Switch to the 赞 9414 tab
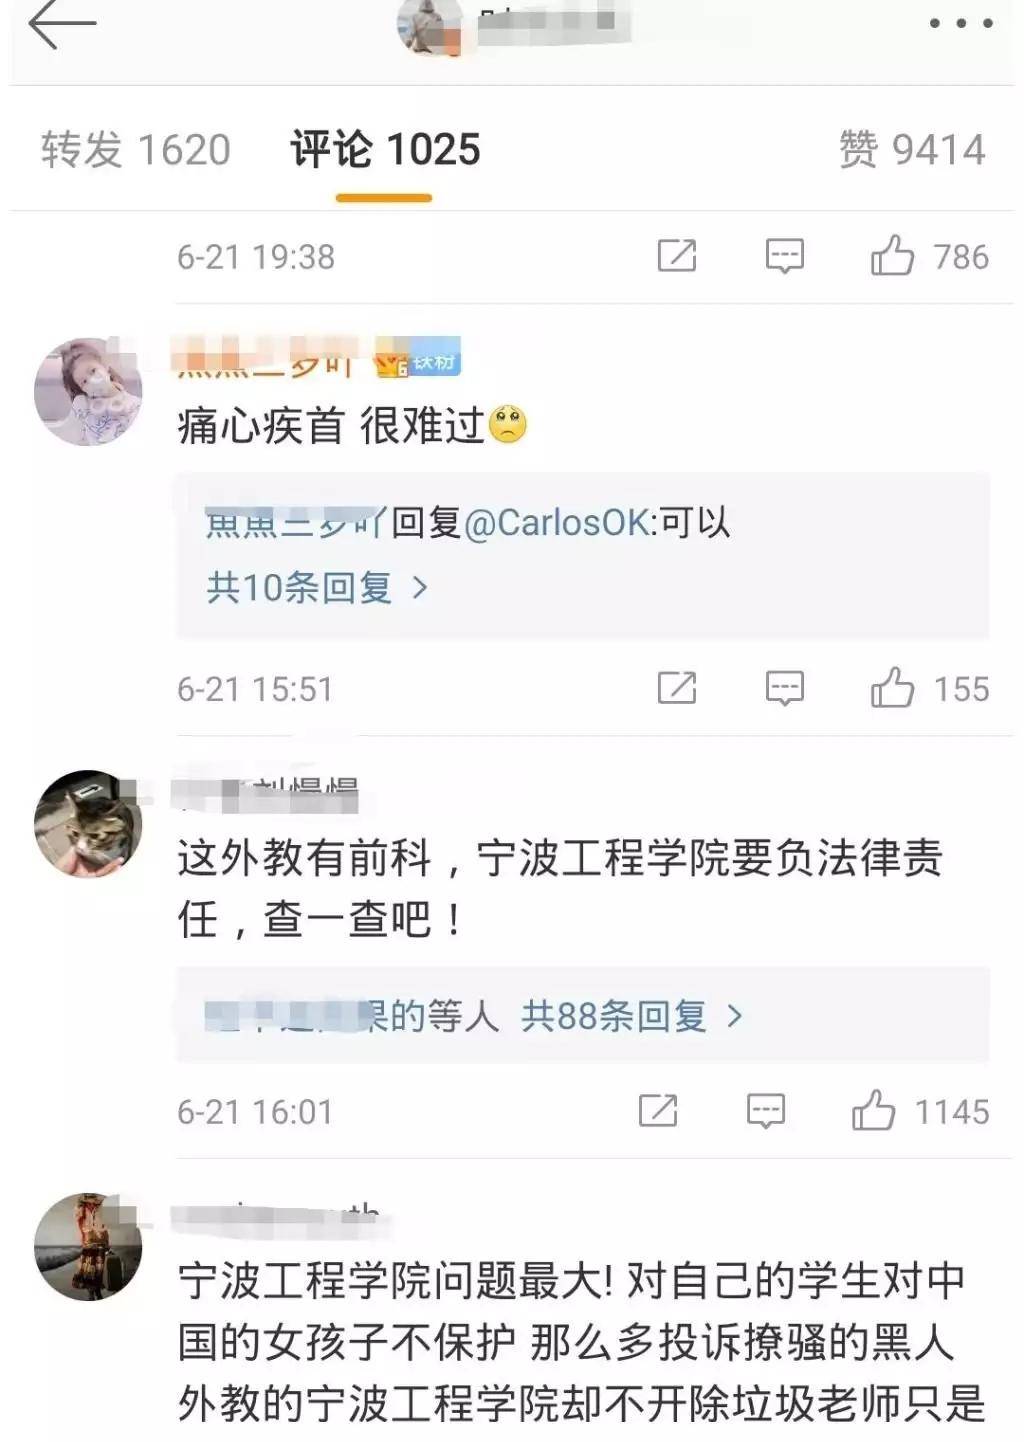This screenshot has height=1442, width=1024. point(912,150)
